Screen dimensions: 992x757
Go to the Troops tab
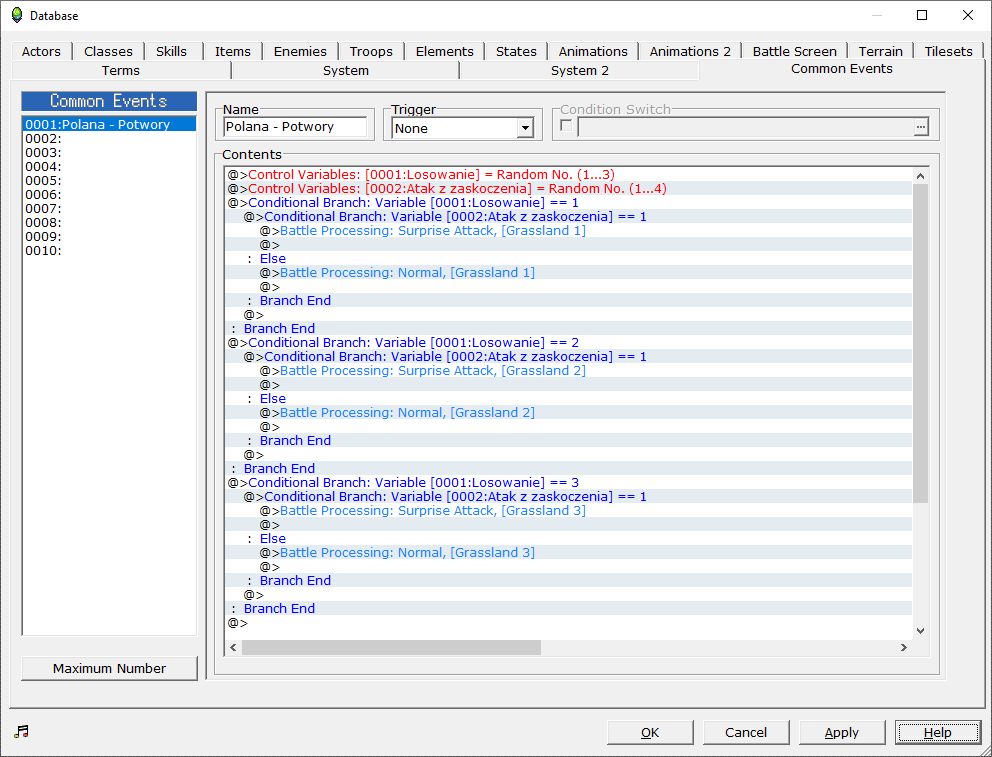point(371,51)
